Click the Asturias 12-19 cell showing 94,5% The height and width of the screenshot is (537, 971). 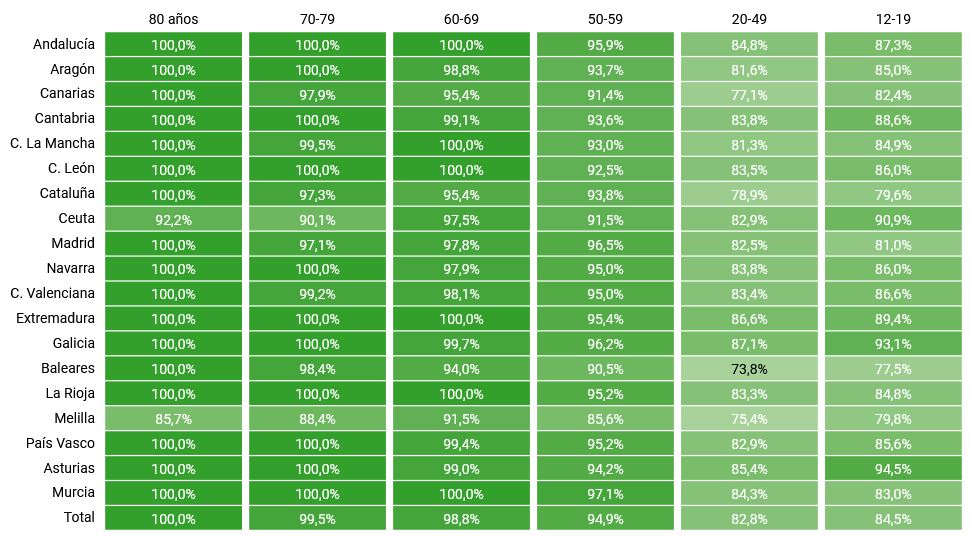pyautogui.click(x=893, y=468)
